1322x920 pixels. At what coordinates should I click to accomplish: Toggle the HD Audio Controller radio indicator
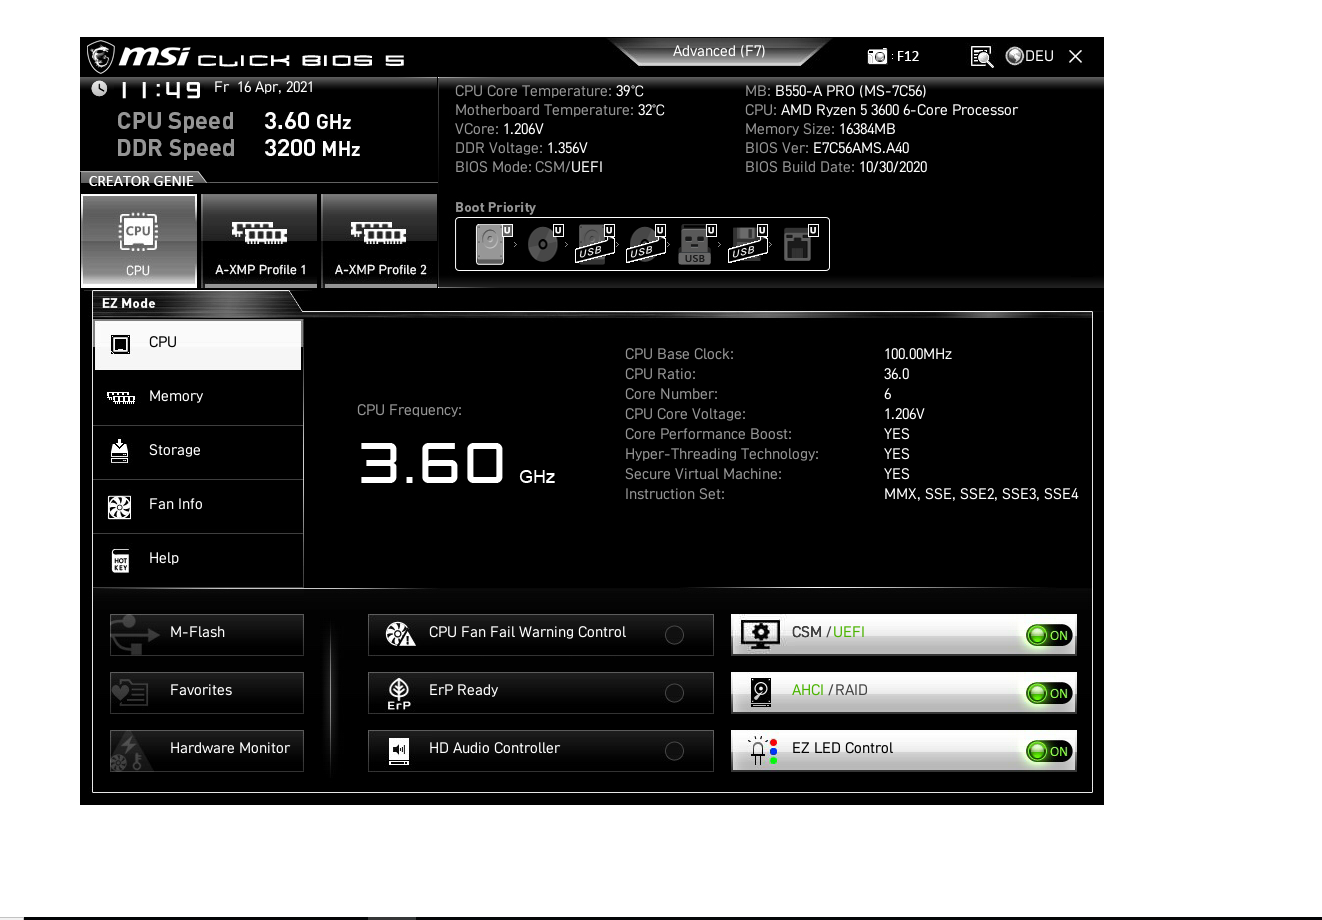[675, 751]
